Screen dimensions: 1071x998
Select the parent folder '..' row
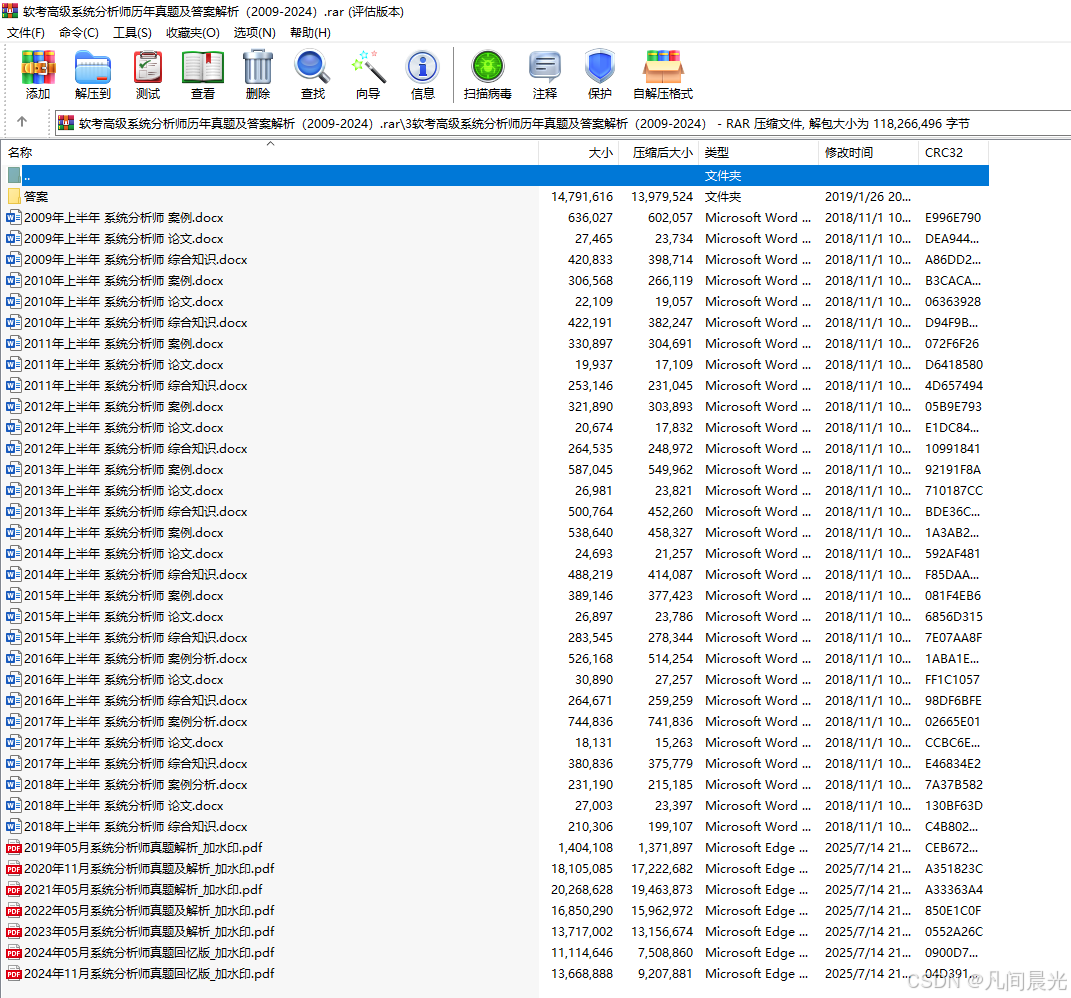click(x=497, y=176)
